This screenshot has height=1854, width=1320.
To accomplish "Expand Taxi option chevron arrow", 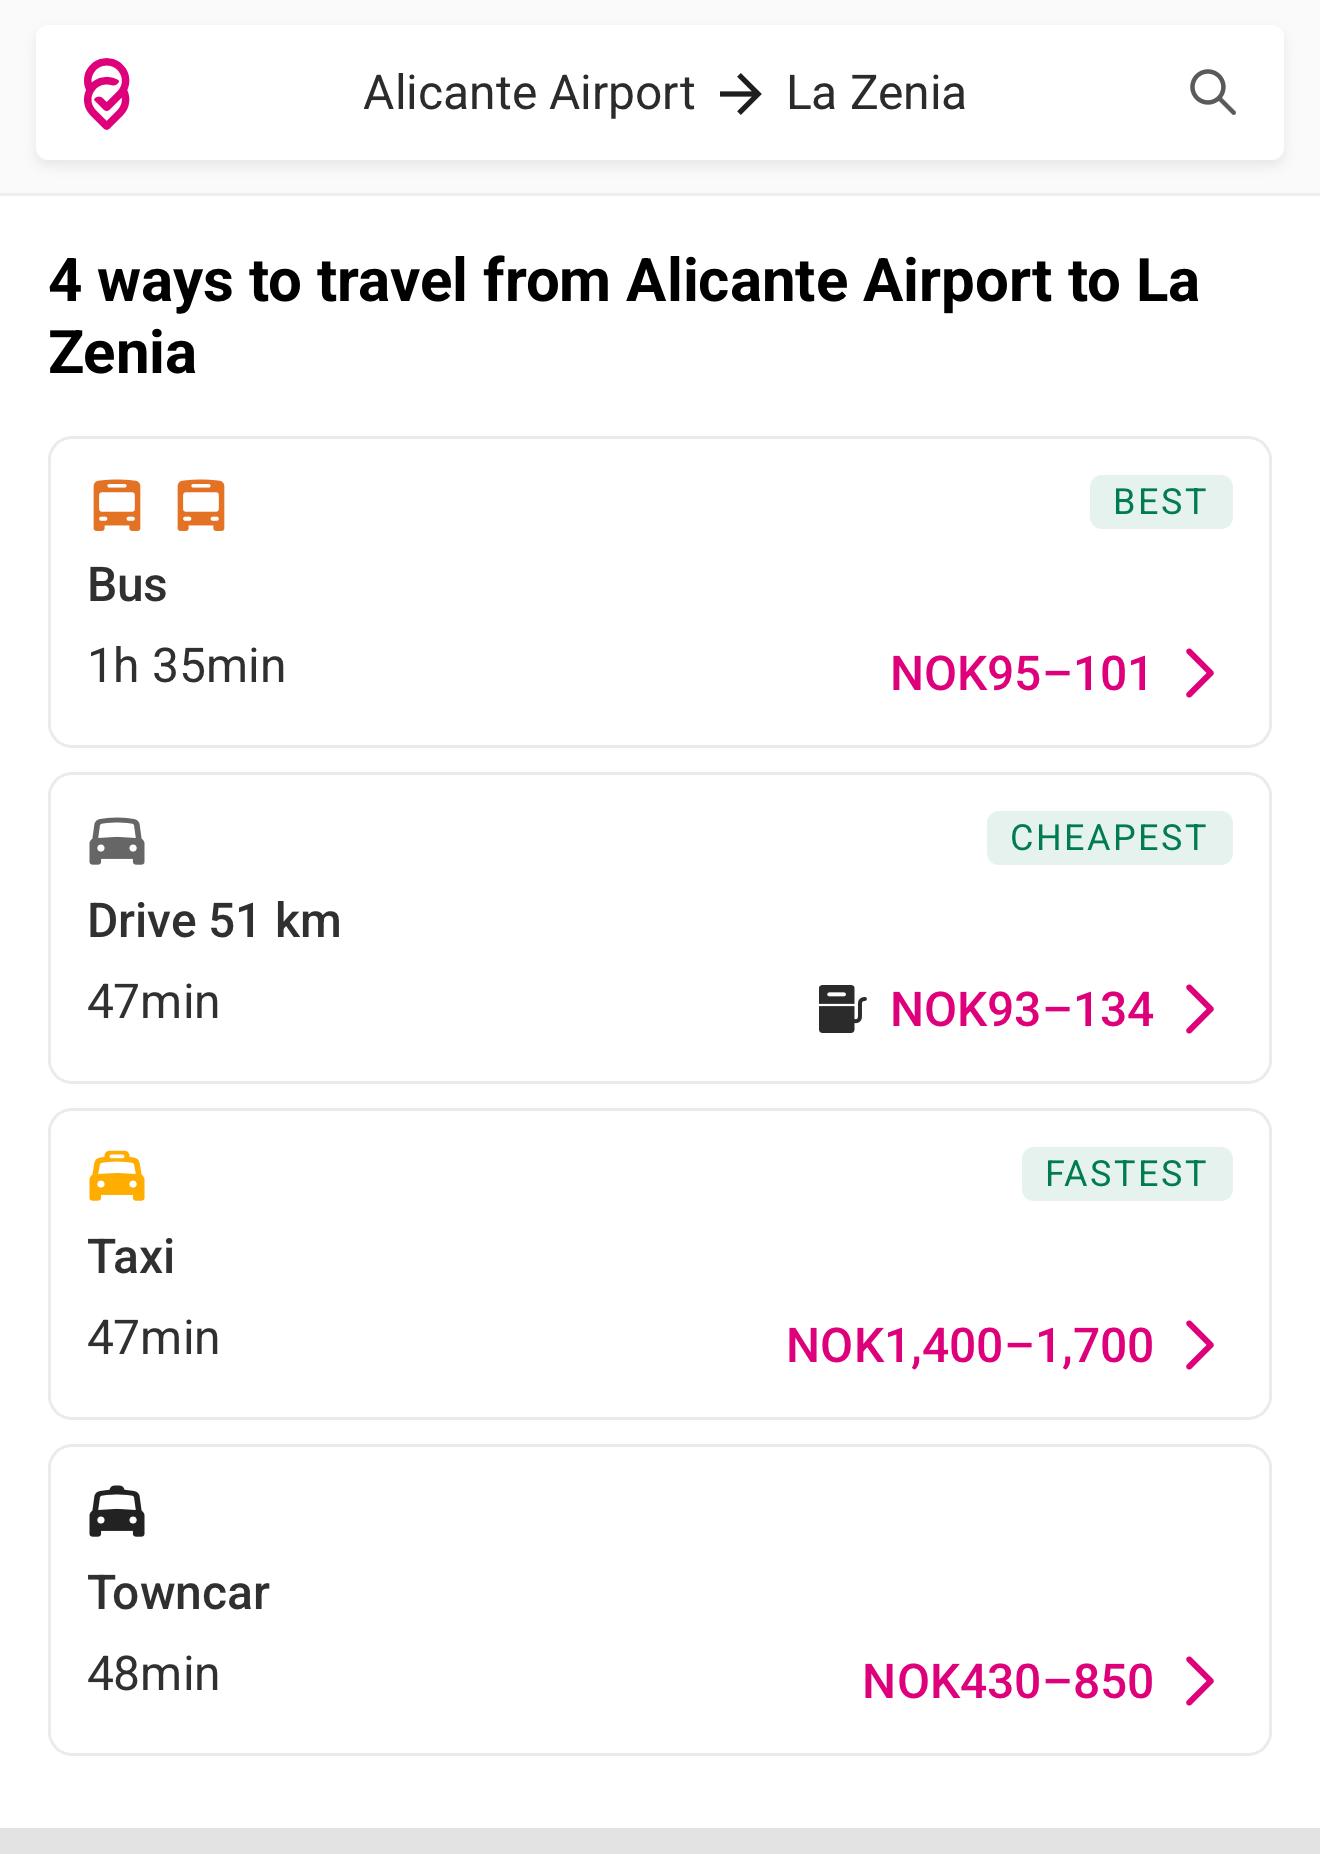I will 1199,1344.
